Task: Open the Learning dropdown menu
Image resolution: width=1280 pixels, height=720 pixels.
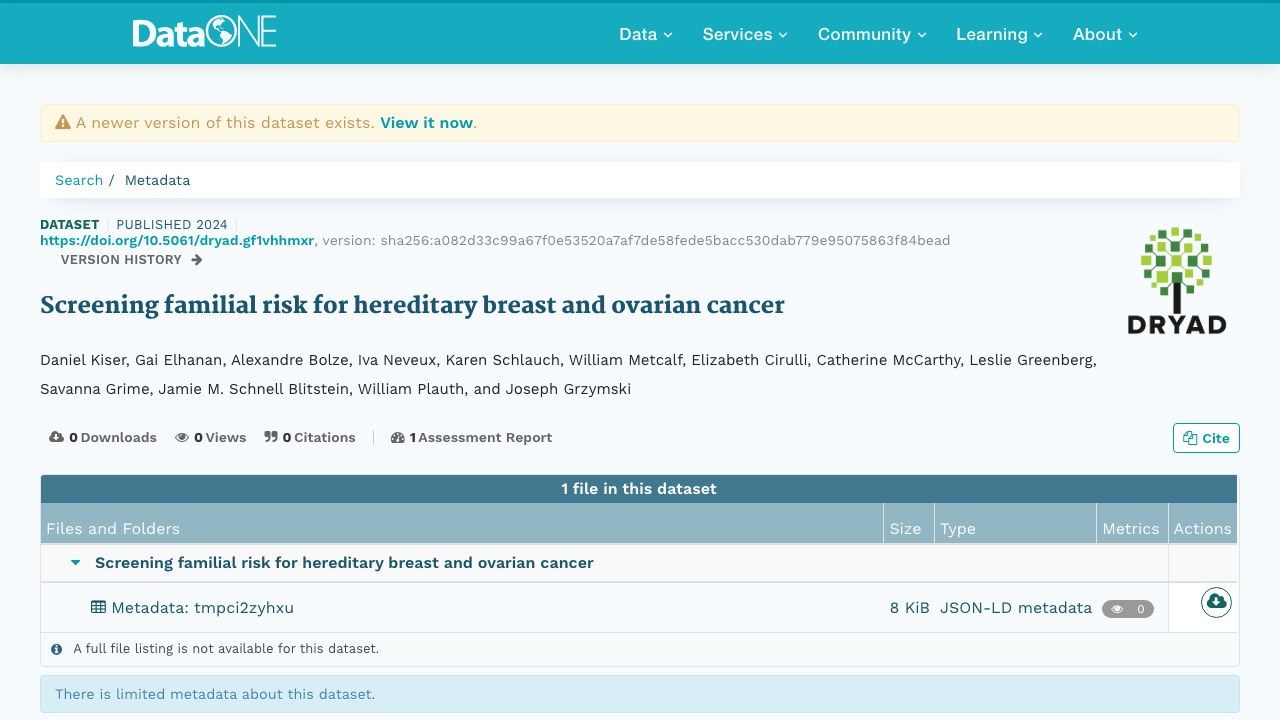Action: 999,34
